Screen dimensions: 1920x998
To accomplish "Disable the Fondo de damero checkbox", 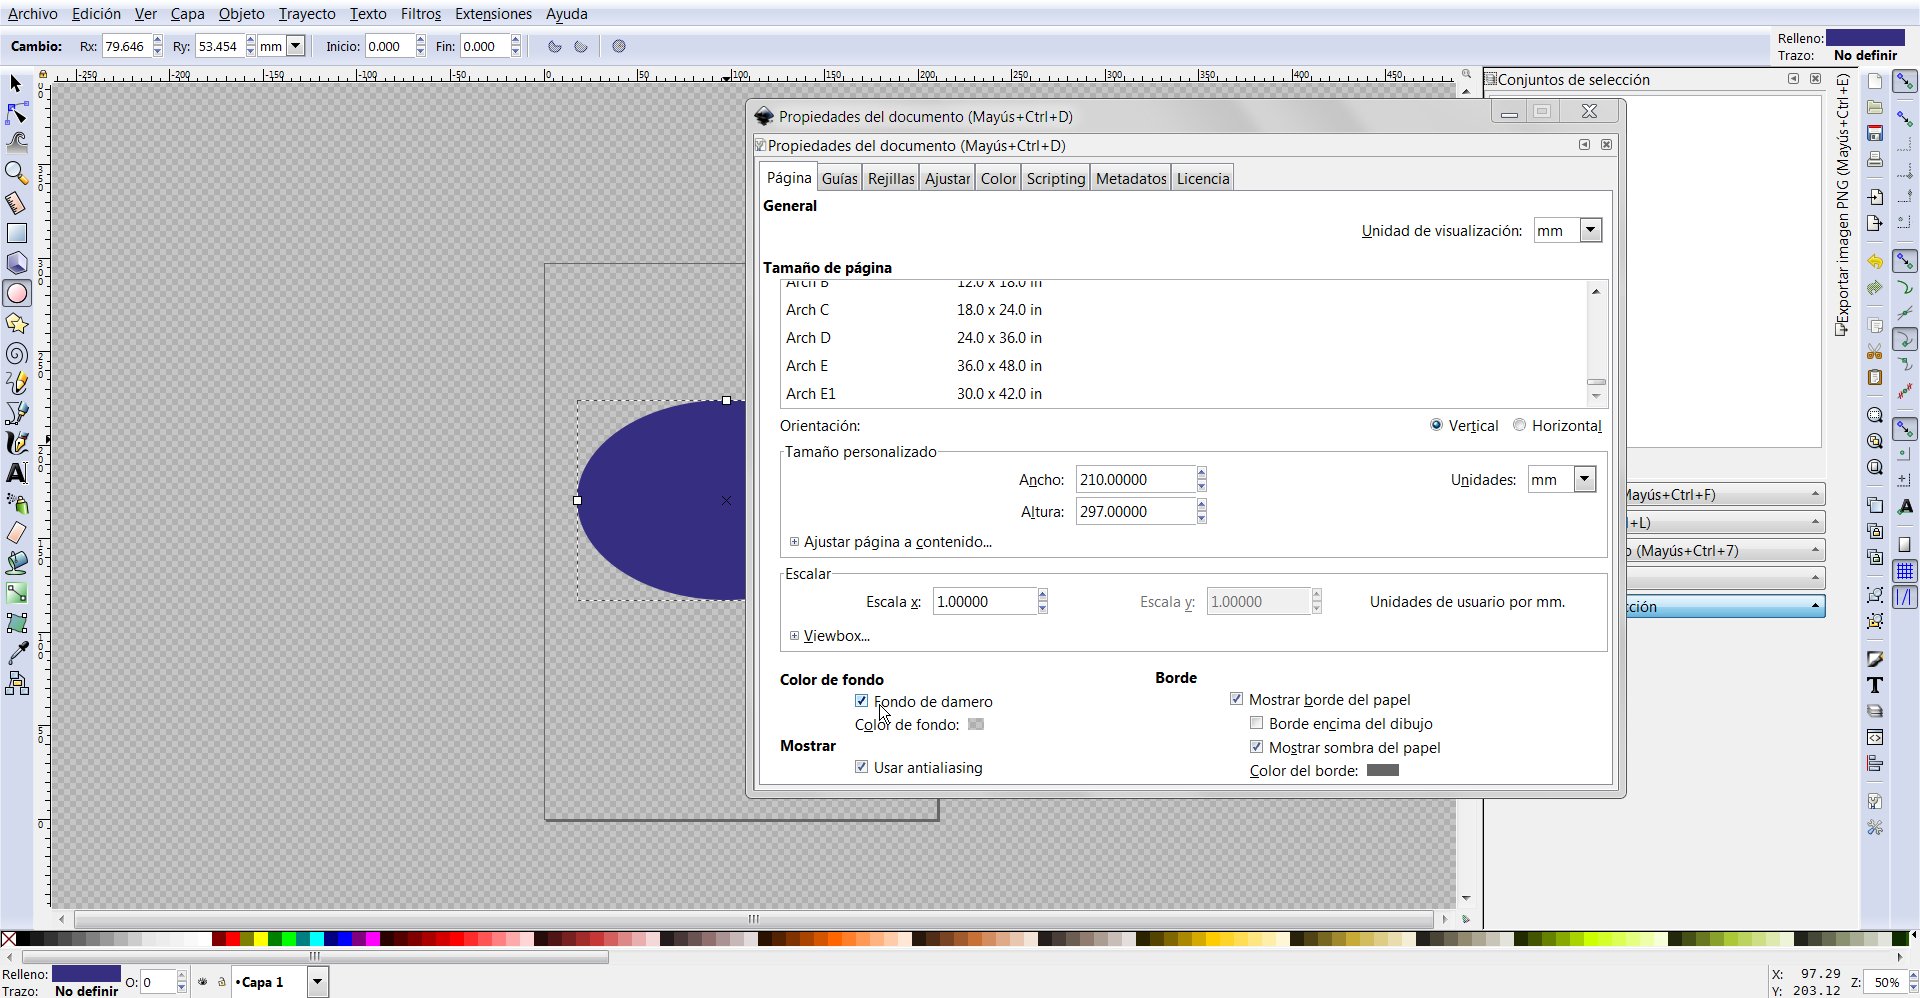I will pos(861,701).
